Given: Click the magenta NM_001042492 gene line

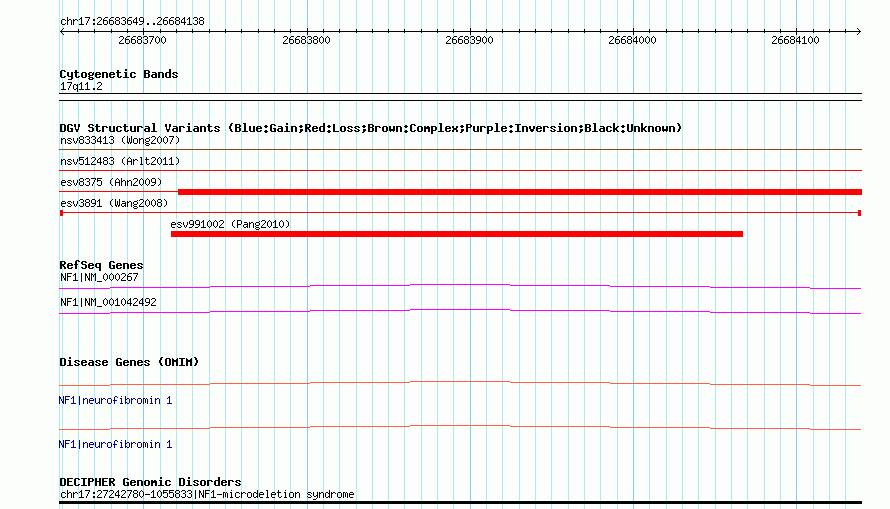Looking at the screenshot, I should [460, 311].
